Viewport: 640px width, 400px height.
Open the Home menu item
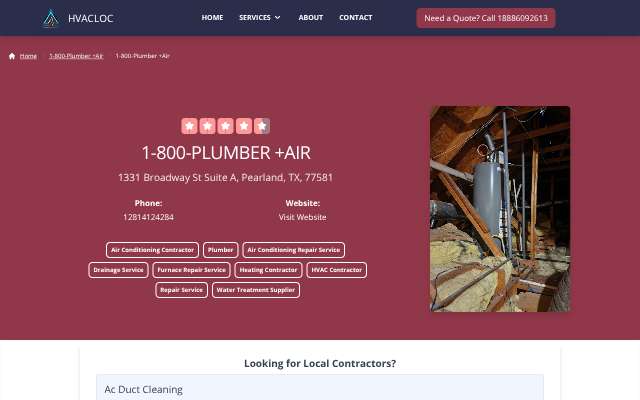(x=212, y=18)
